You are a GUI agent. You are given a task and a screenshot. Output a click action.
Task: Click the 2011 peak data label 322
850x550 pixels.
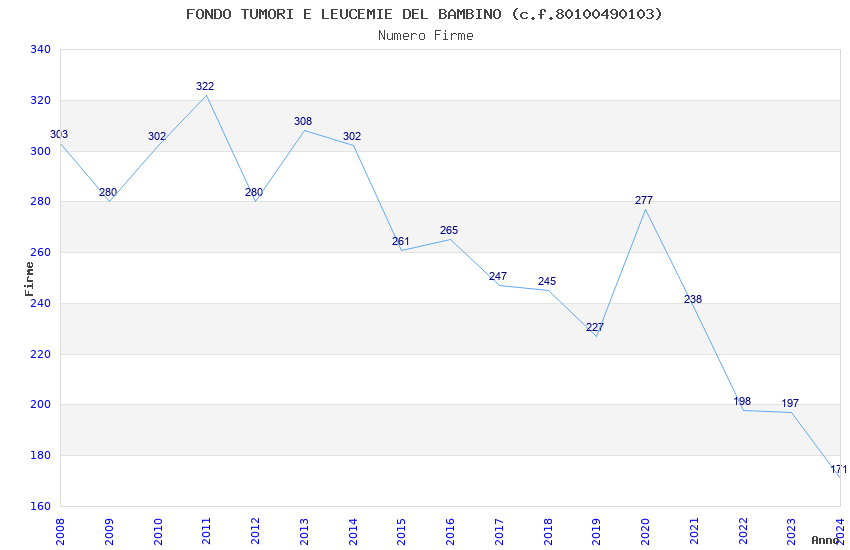tap(205, 87)
